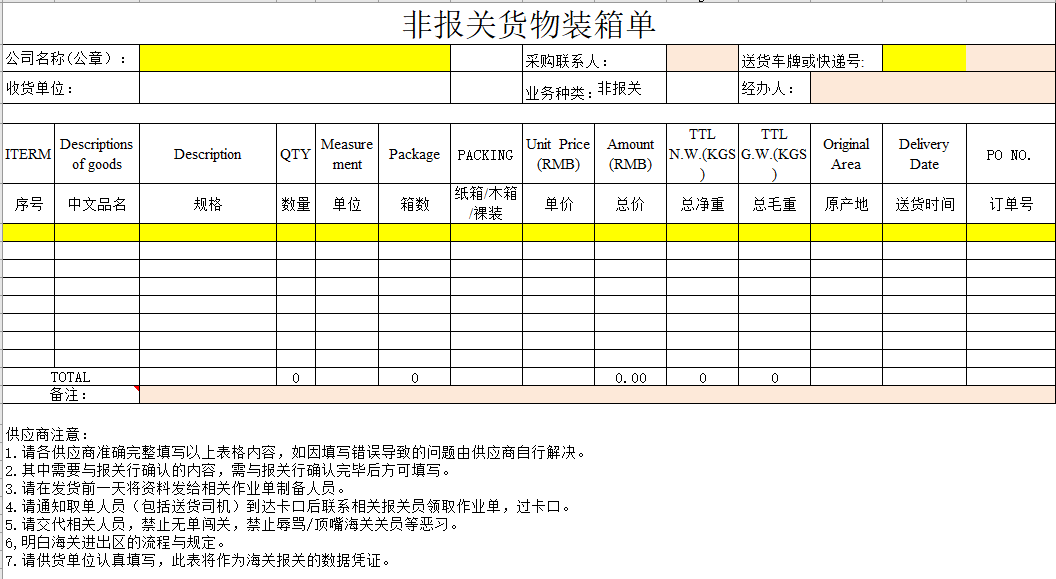Click the Descriptions of goods header cell
The width and height of the screenshot is (1056, 579).
(x=97, y=155)
